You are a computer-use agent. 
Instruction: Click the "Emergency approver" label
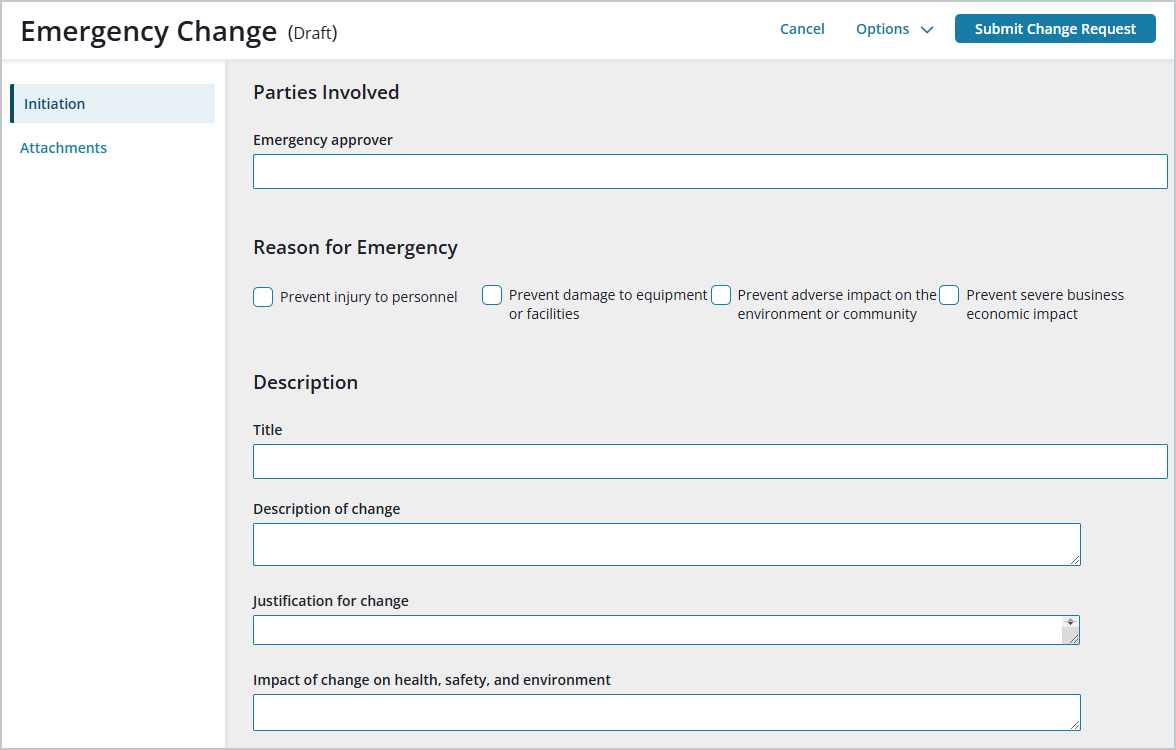tap(322, 140)
